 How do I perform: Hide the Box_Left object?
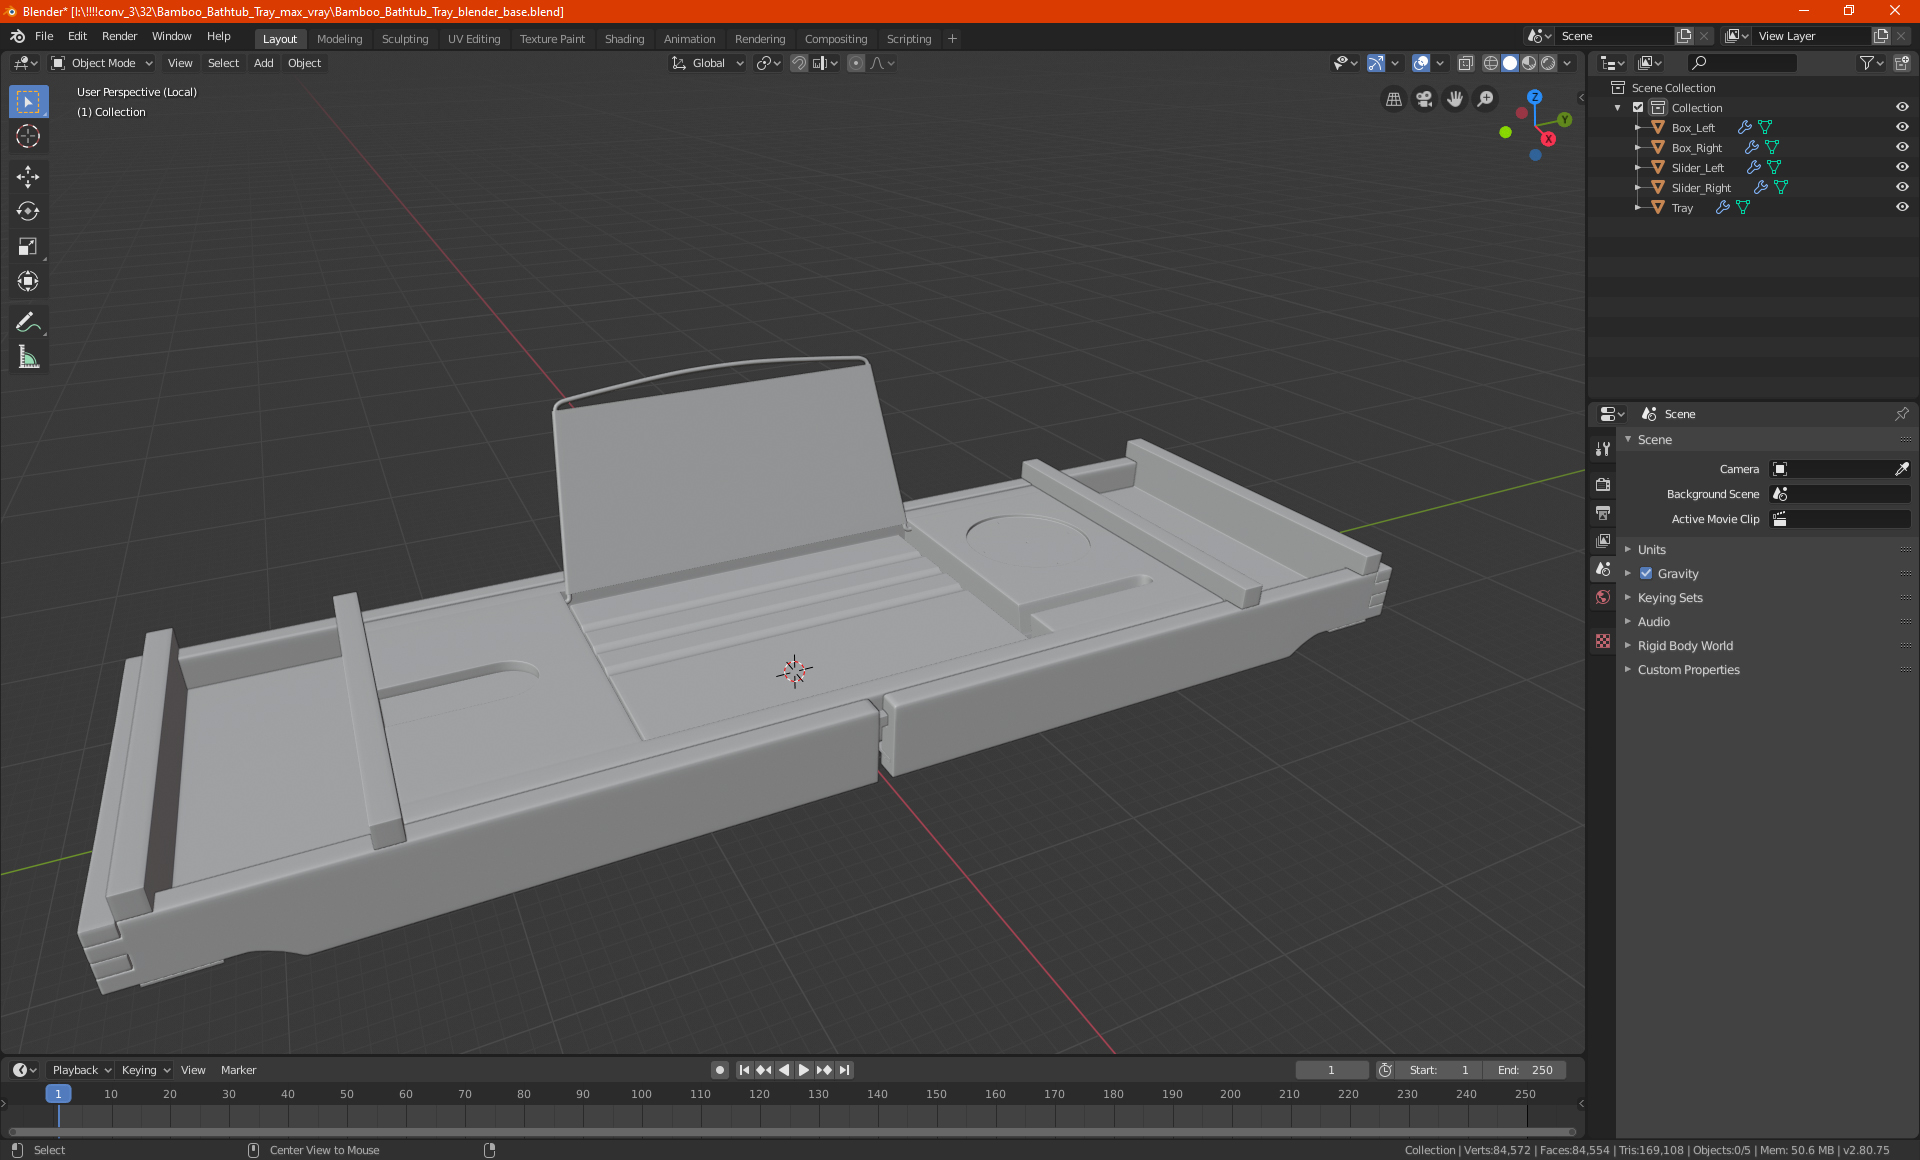point(1901,127)
